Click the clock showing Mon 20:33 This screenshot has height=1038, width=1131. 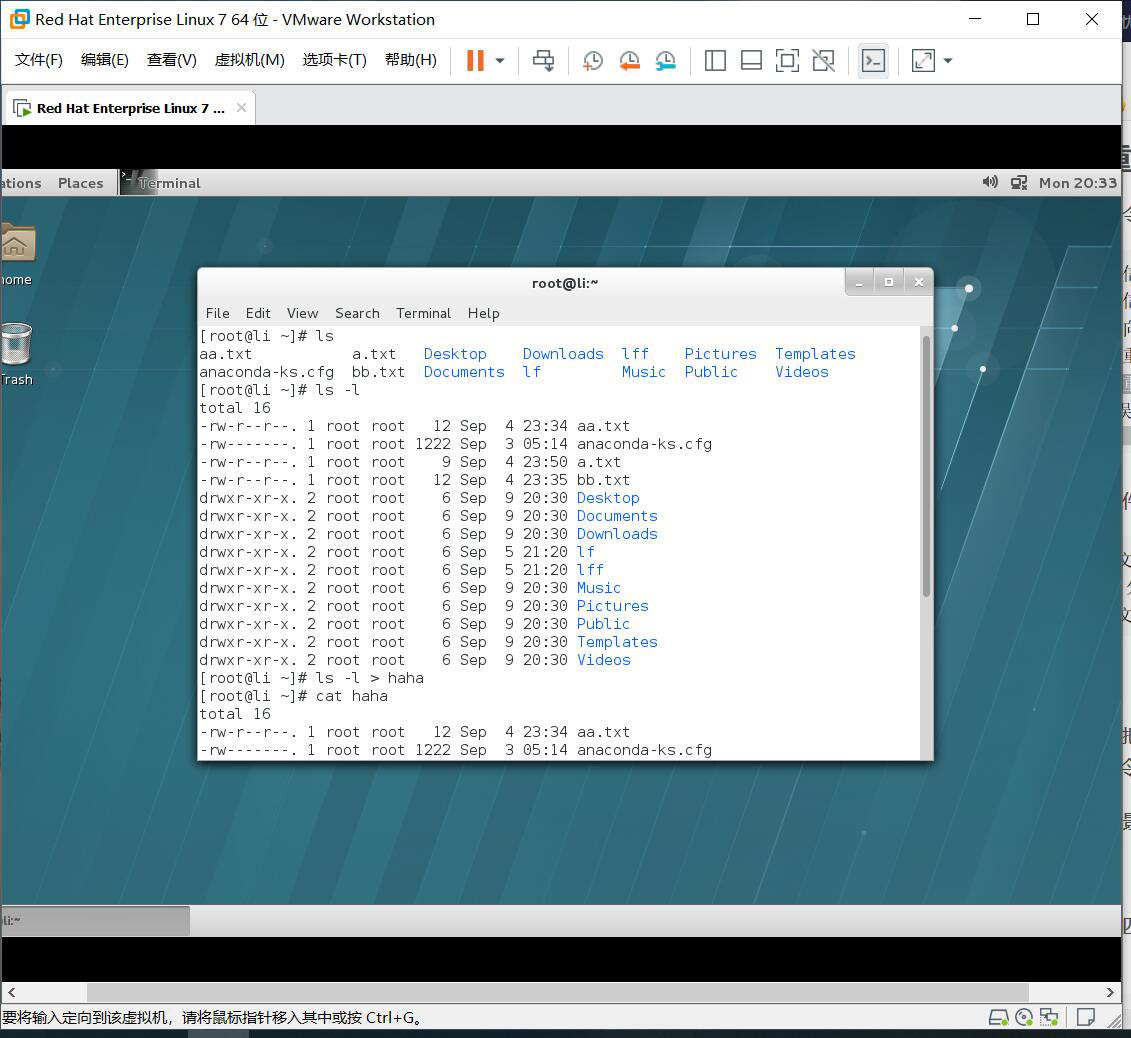point(1078,183)
